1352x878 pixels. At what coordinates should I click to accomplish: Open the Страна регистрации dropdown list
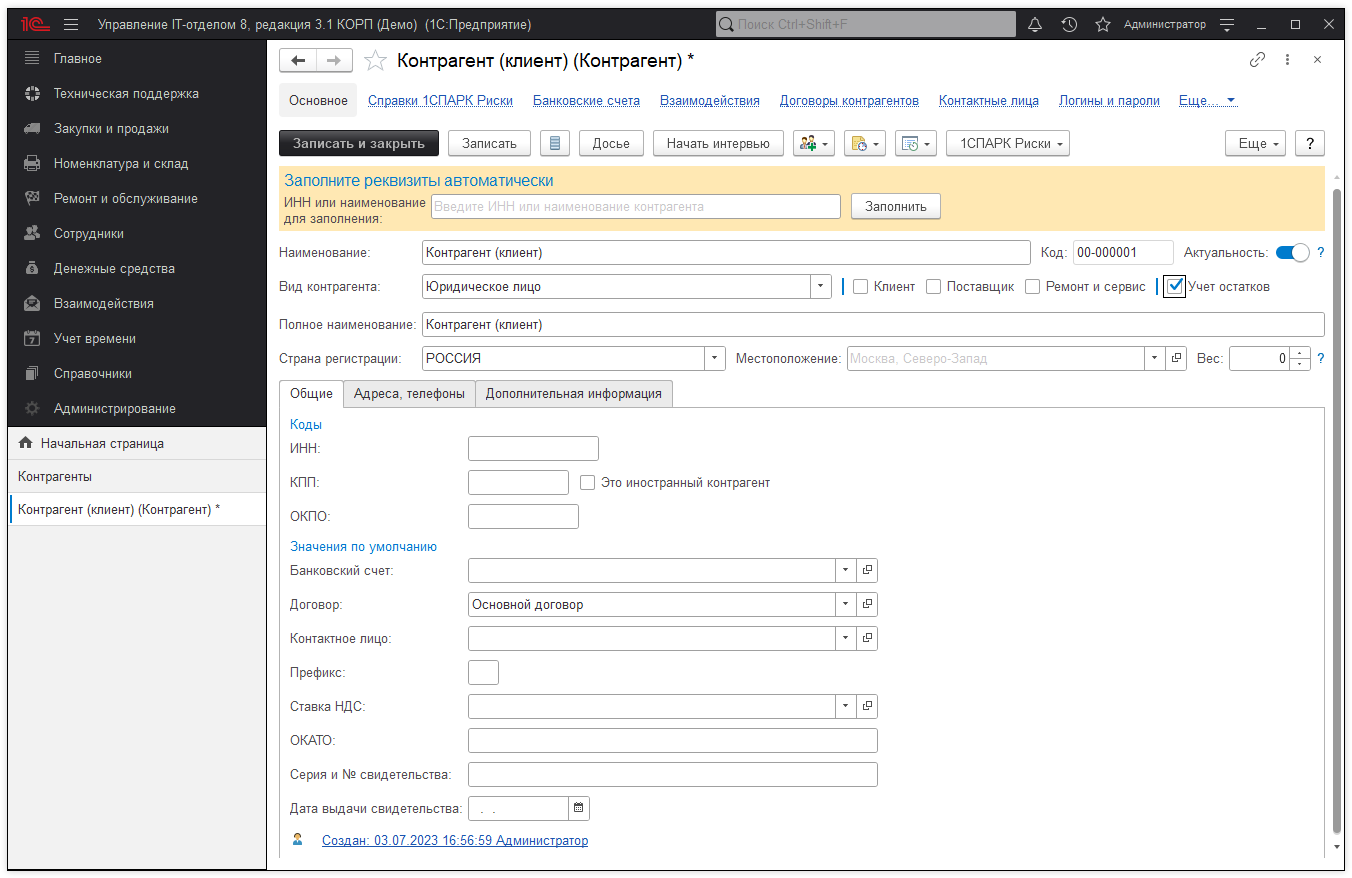tap(715, 358)
